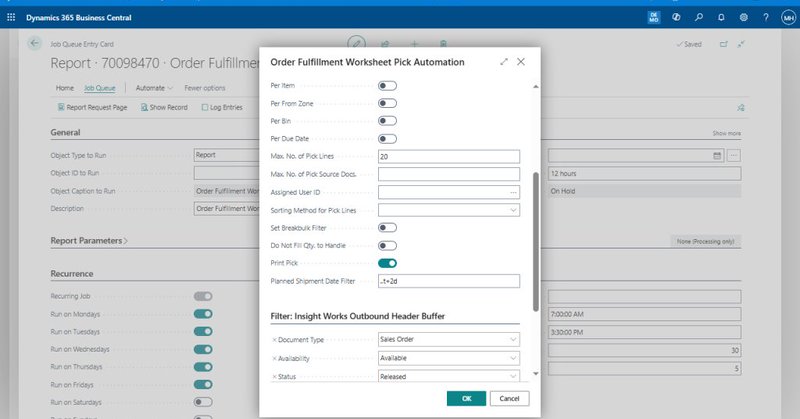The image size is (800, 419).
Task: Click Report Request Page action
Action: tap(92, 107)
